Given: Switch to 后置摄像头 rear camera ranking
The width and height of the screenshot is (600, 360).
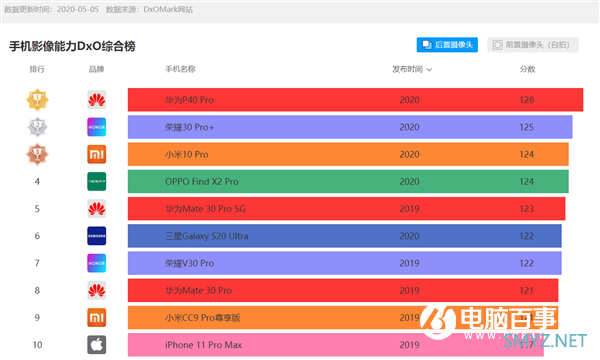Looking at the screenshot, I should click(447, 45).
